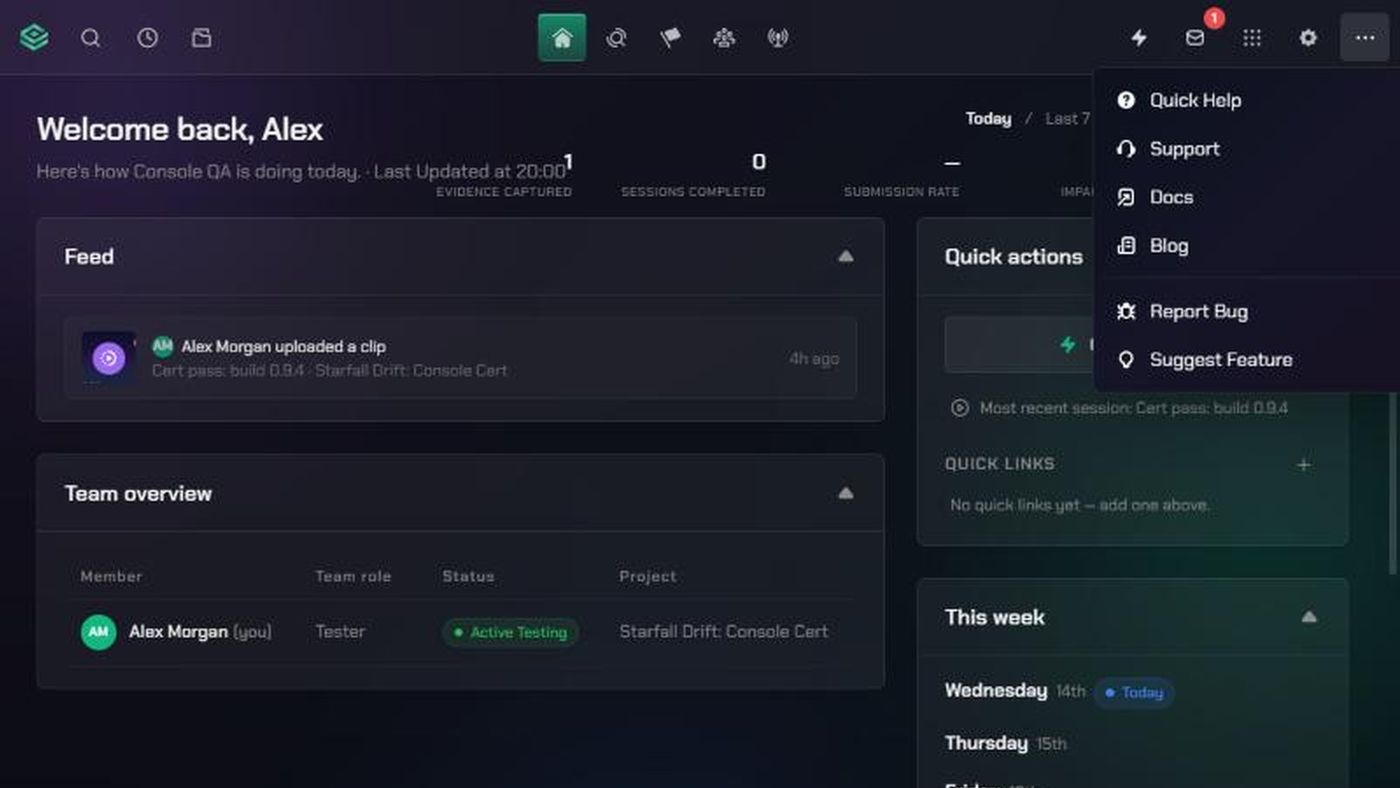Select the Today time range tab

[x=988, y=119]
